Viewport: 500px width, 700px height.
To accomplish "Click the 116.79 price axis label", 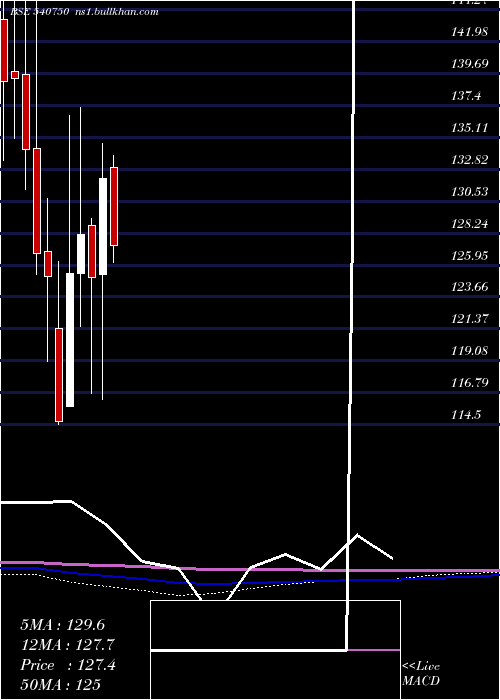I will 469,383.
